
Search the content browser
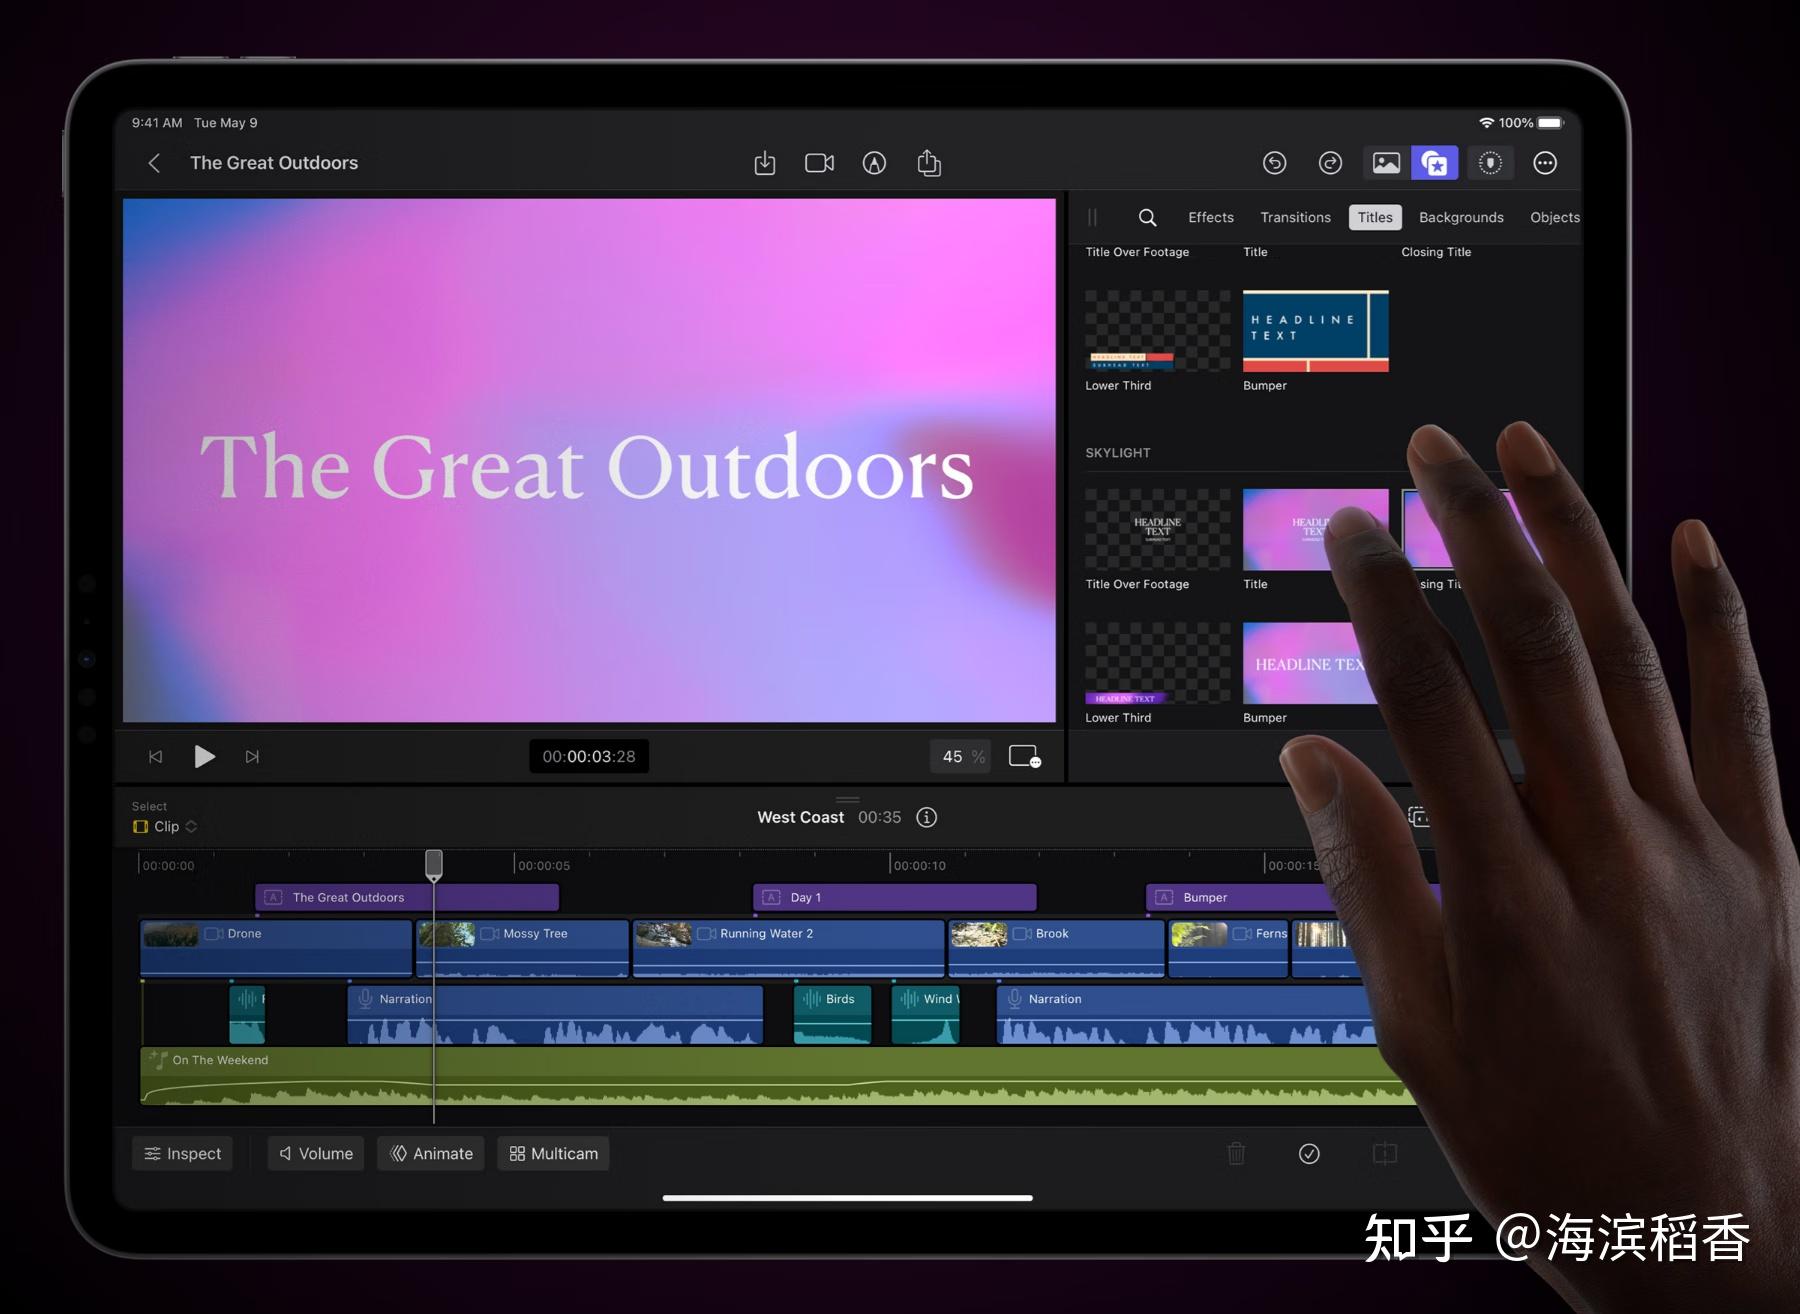point(1148,217)
